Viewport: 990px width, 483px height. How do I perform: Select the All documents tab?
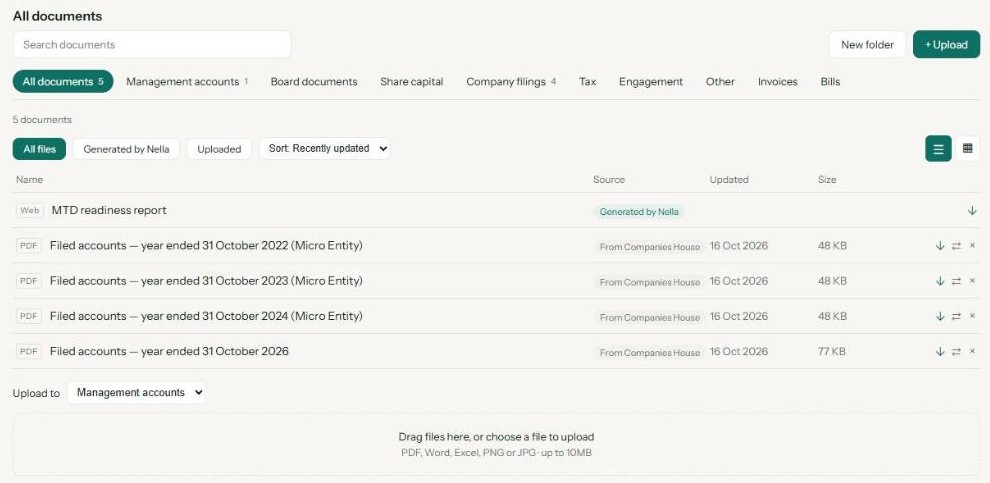63,81
